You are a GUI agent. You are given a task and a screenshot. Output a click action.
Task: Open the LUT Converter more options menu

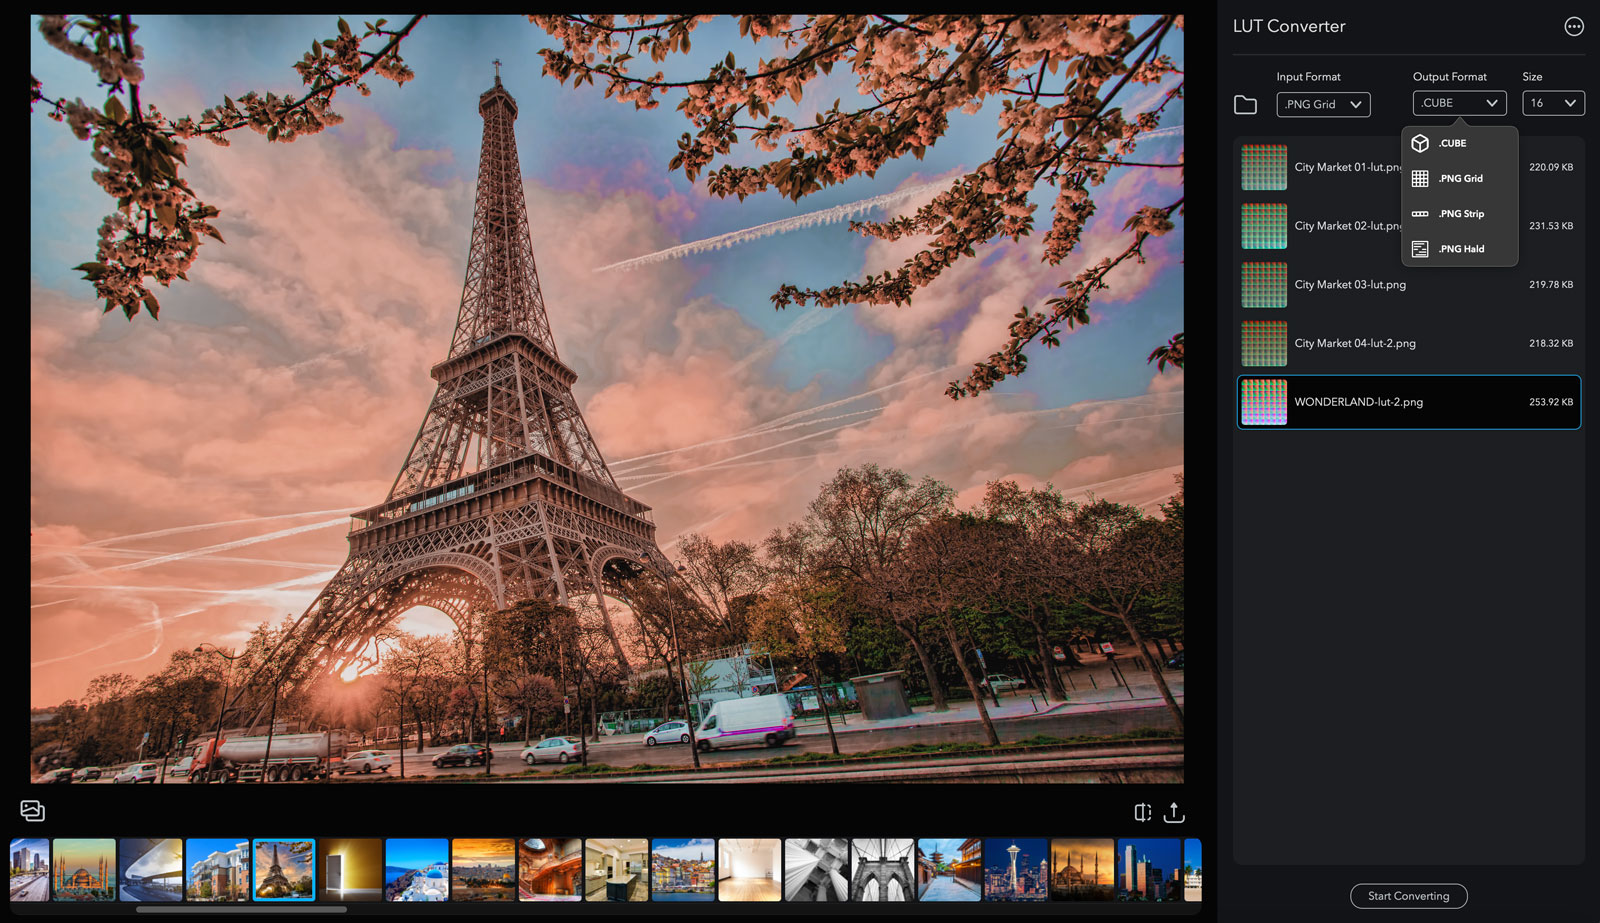1573,27
